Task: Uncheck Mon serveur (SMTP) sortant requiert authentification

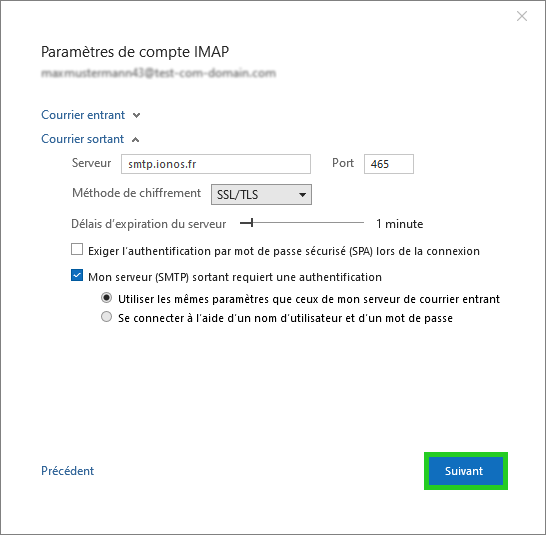Action: (x=77, y=275)
